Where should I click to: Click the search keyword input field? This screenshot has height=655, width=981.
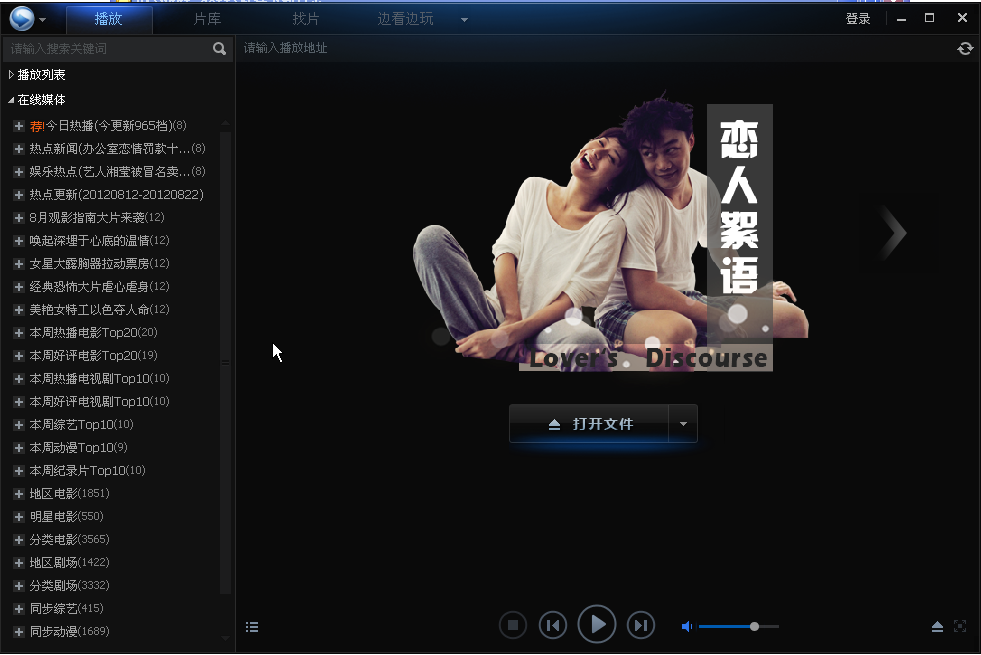106,48
